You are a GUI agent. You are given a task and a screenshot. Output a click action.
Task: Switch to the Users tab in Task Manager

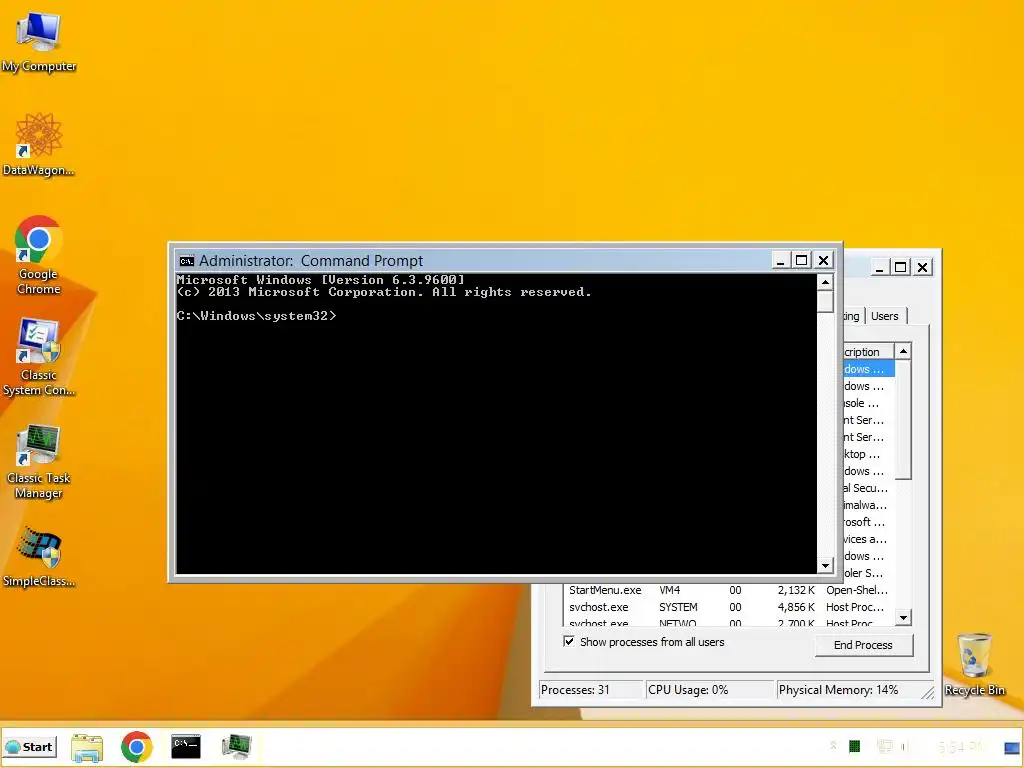pyautogui.click(x=885, y=316)
